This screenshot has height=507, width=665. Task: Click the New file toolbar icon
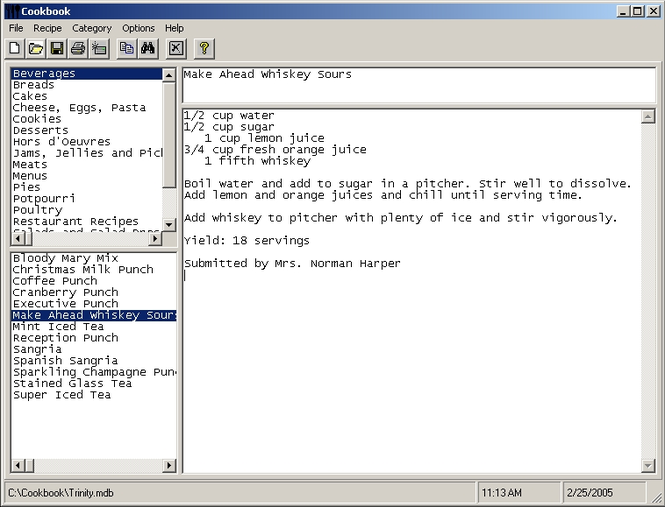point(15,48)
